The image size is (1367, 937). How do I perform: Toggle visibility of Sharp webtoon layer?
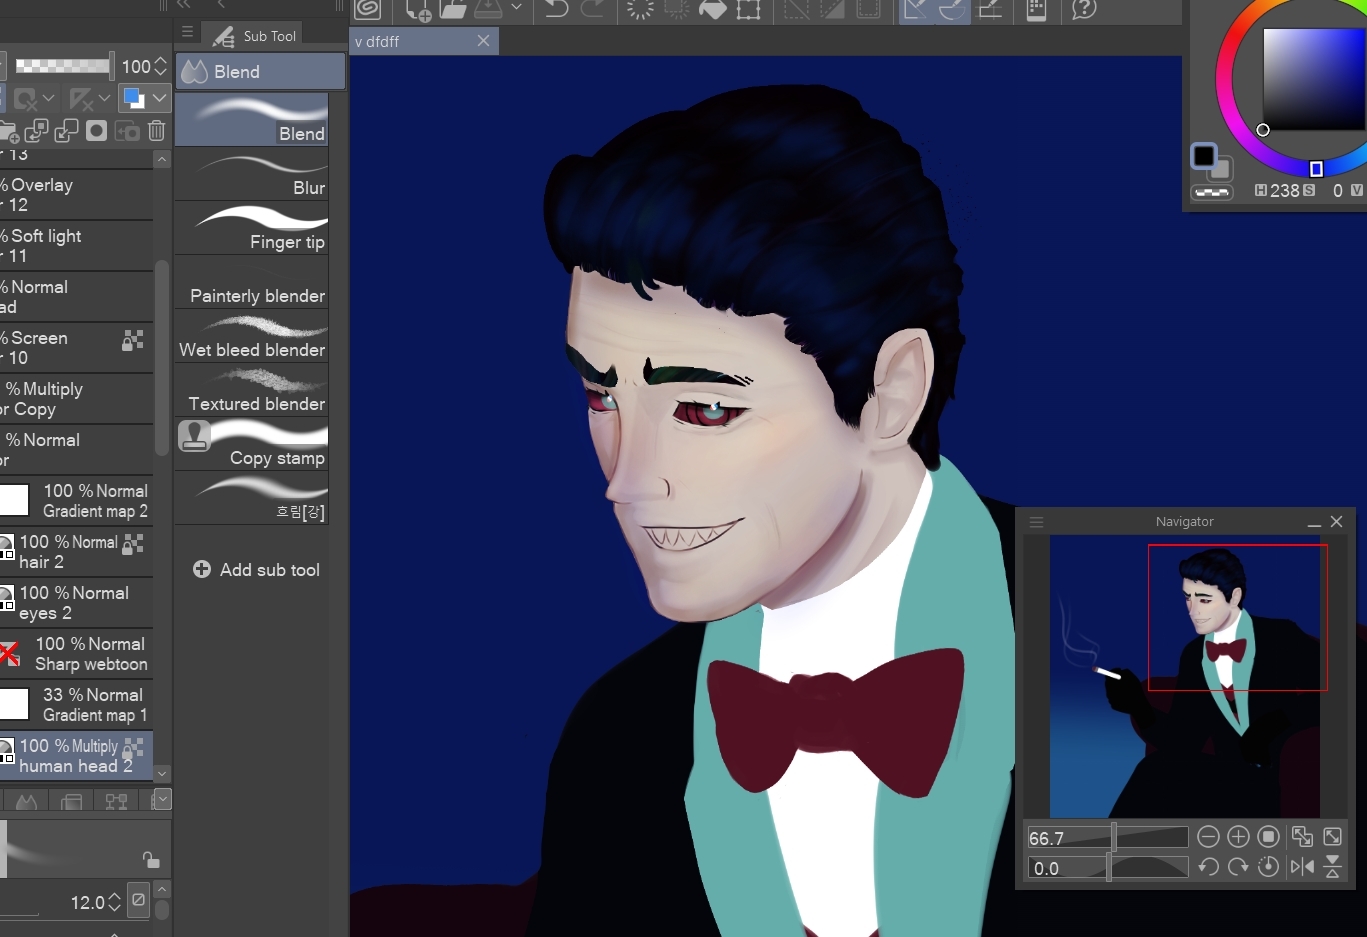(9, 654)
